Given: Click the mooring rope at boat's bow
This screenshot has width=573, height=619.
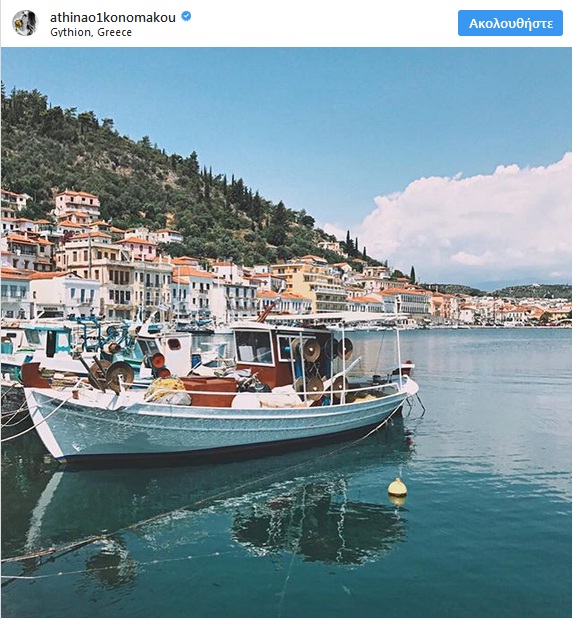Looking at the screenshot, I should pos(30,420).
